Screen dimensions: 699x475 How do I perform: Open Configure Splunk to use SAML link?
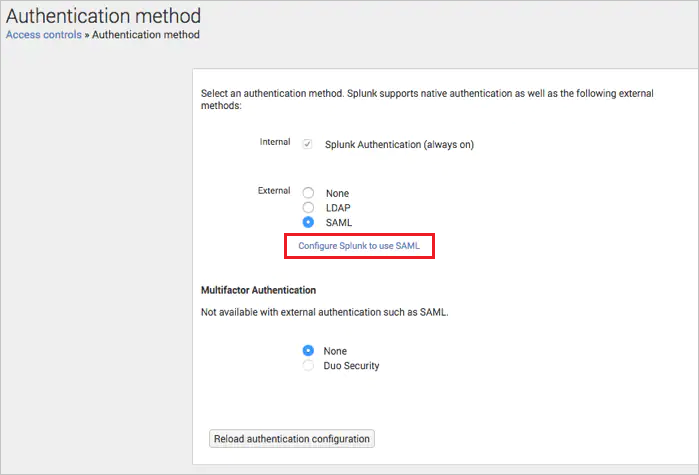coord(359,246)
